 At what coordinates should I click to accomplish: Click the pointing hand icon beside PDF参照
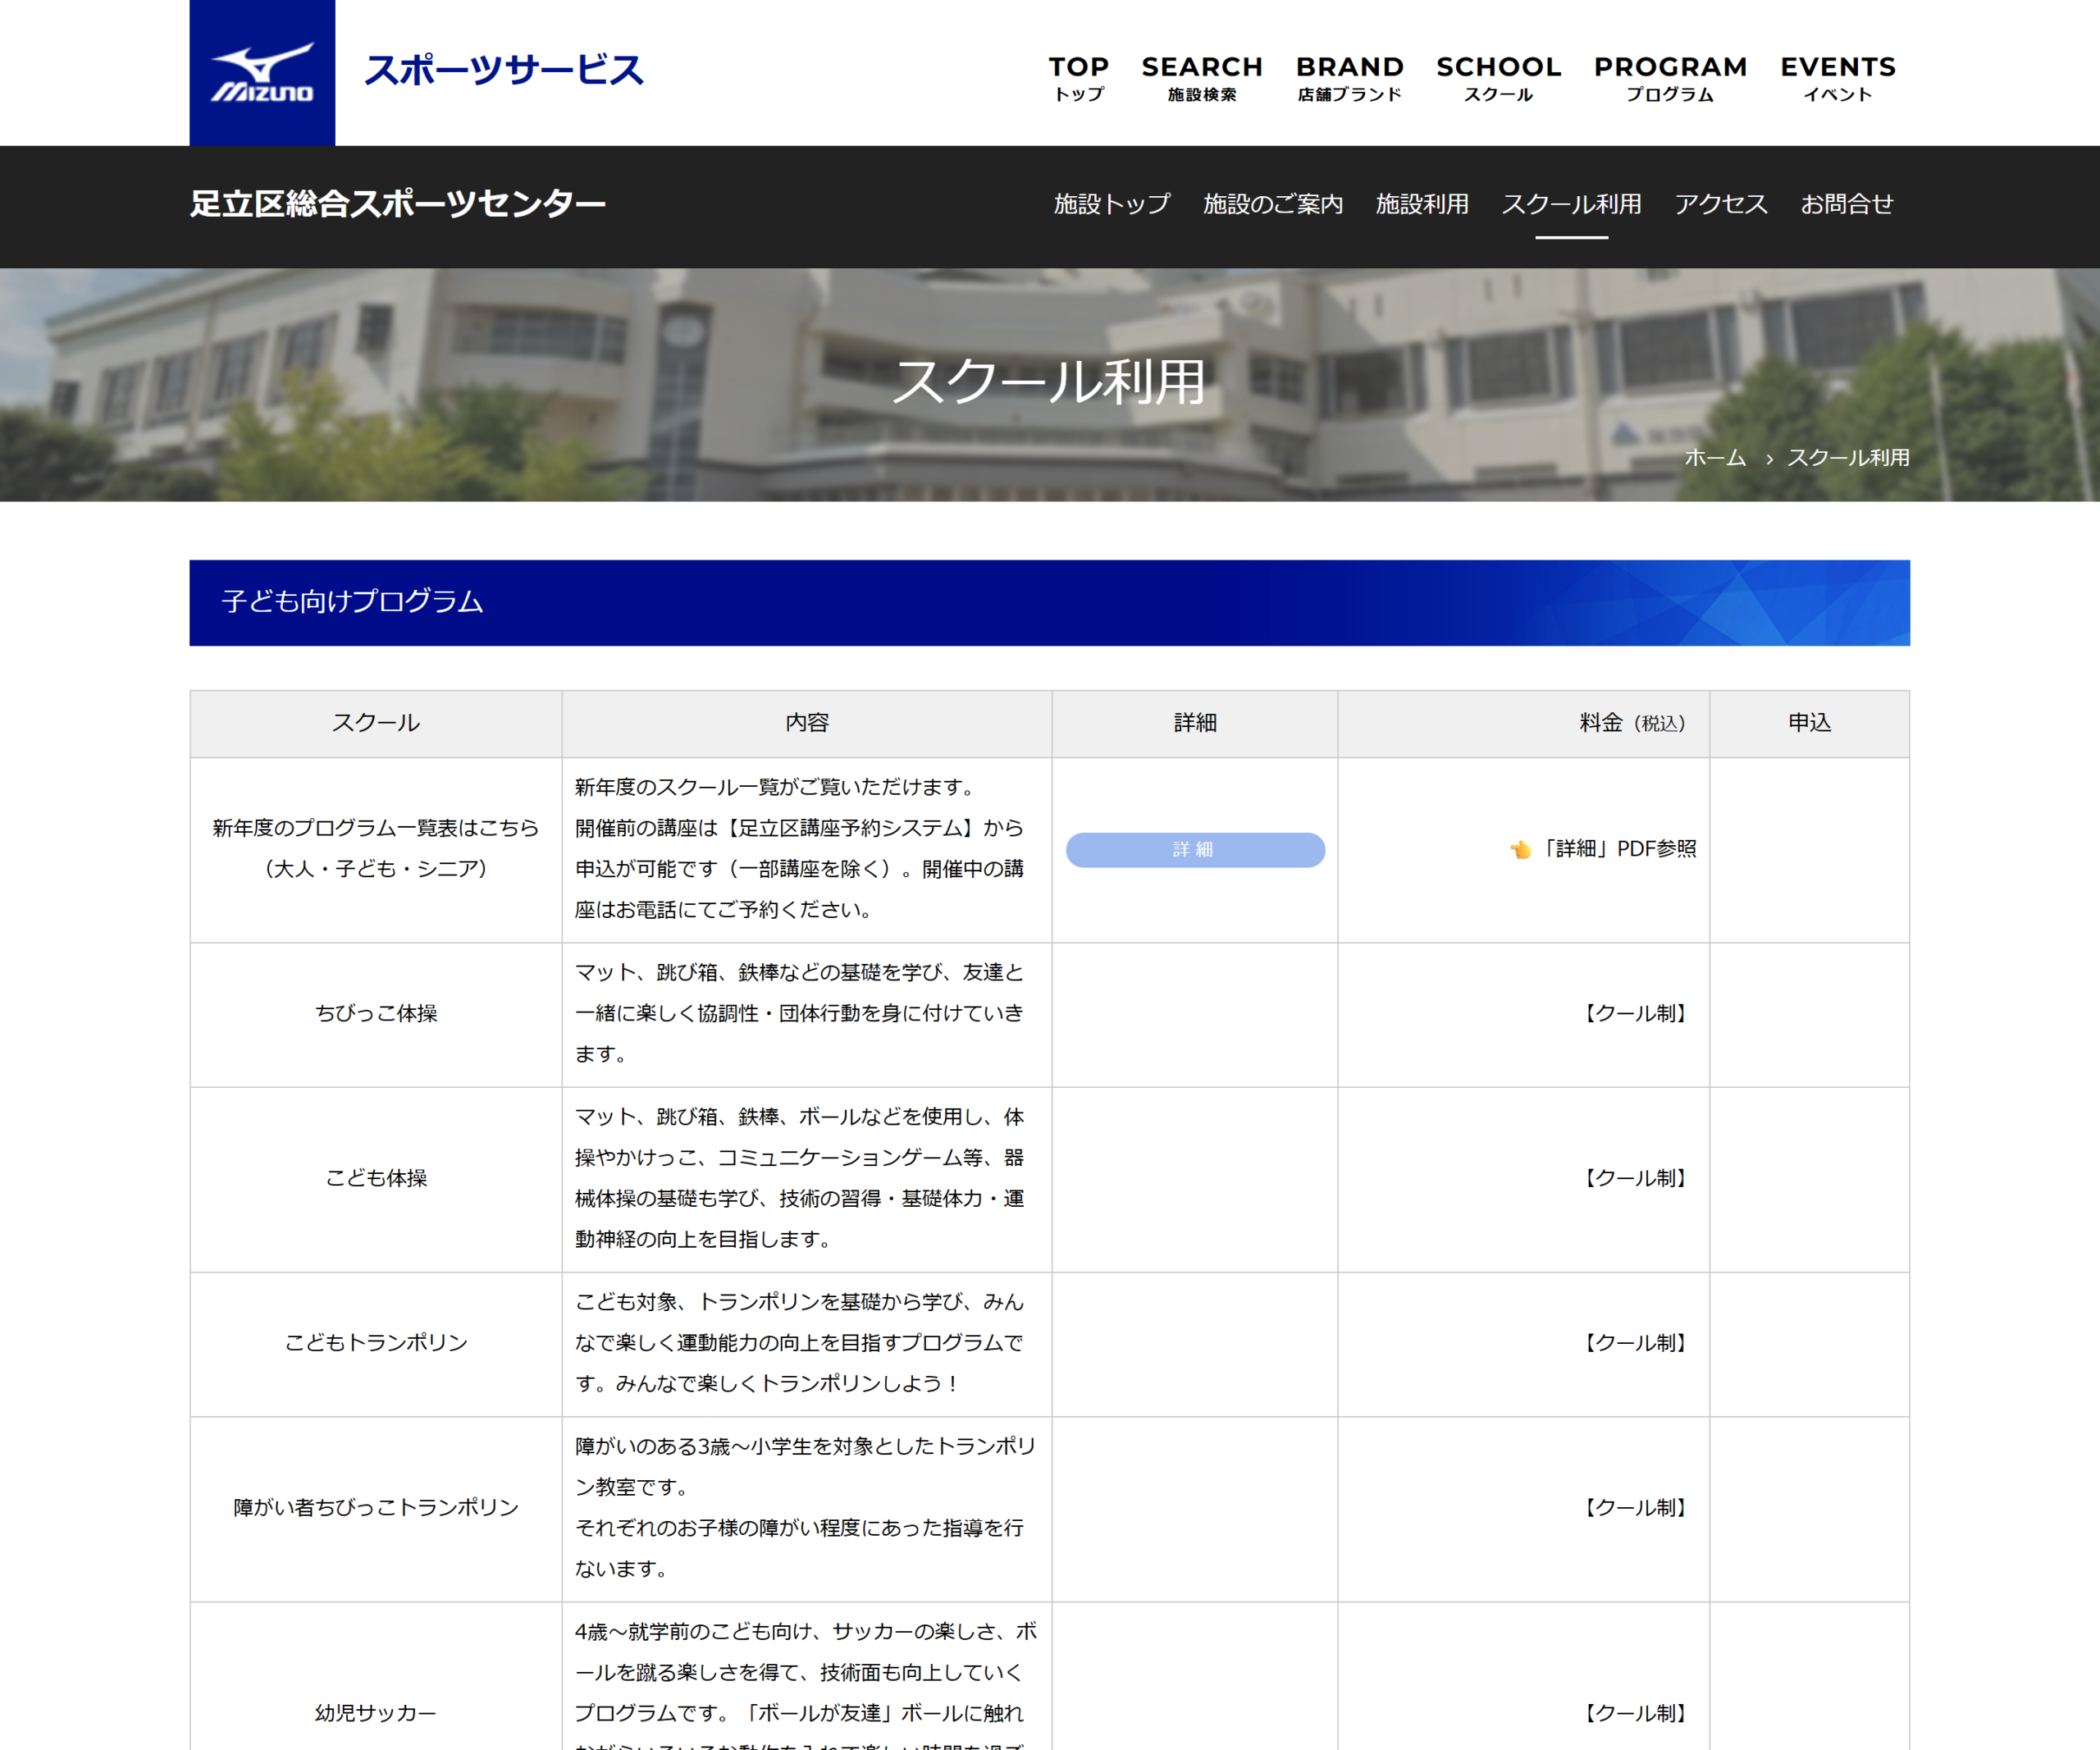click(x=1521, y=849)
